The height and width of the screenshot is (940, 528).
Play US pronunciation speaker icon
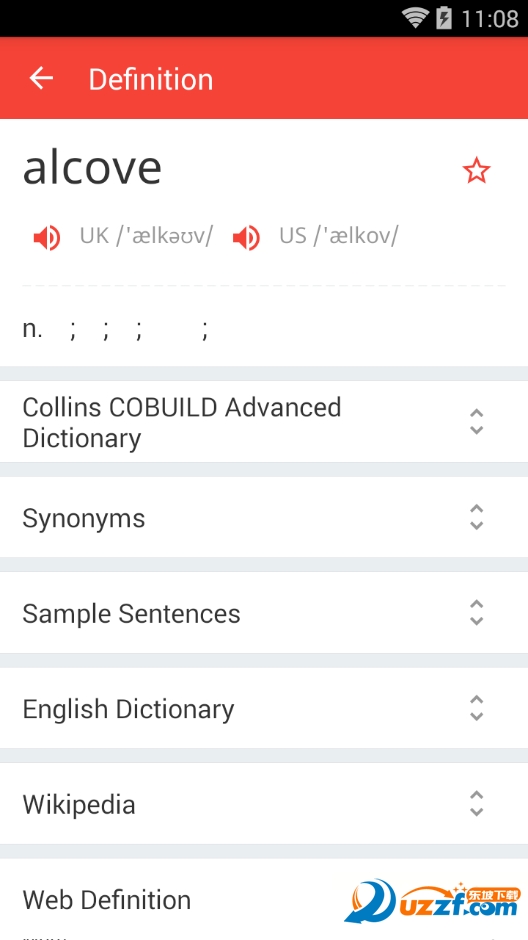(x=246, y=238)
